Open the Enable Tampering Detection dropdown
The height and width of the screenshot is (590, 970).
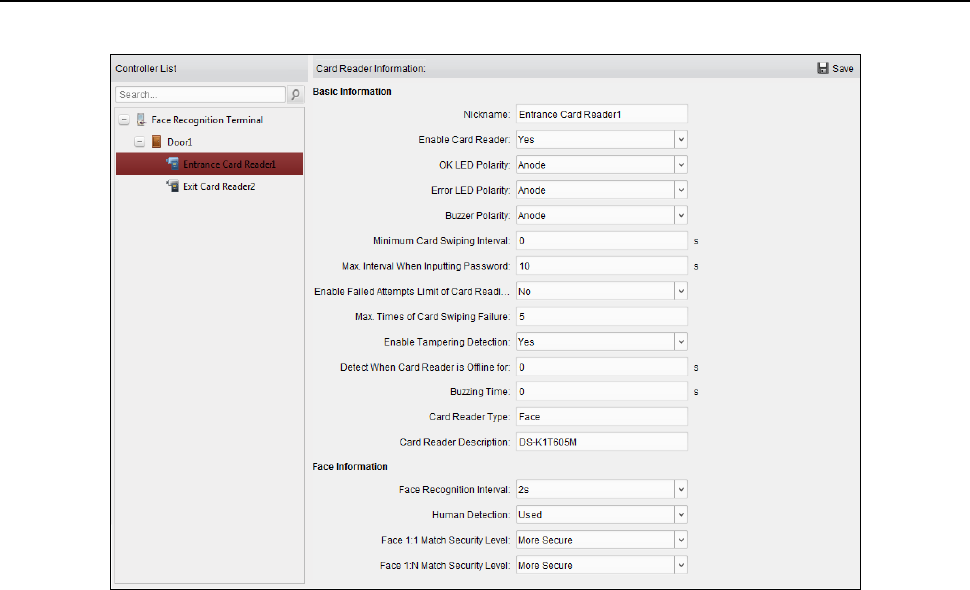point(680,342)
